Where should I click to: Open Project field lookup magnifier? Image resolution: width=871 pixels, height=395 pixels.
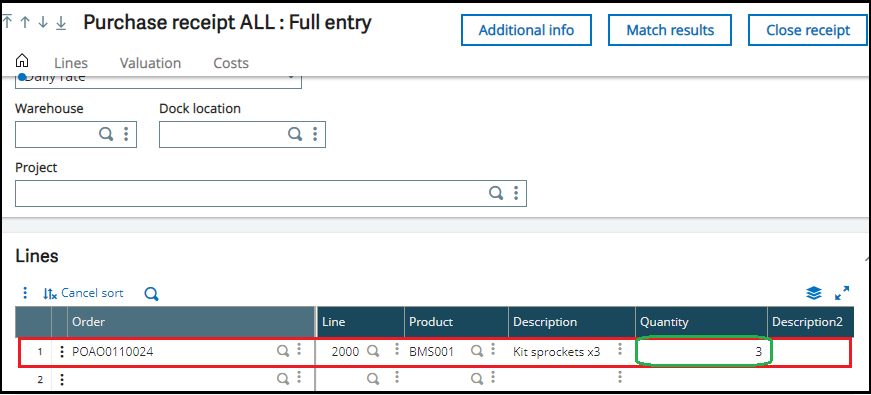(x=496, y=193)
